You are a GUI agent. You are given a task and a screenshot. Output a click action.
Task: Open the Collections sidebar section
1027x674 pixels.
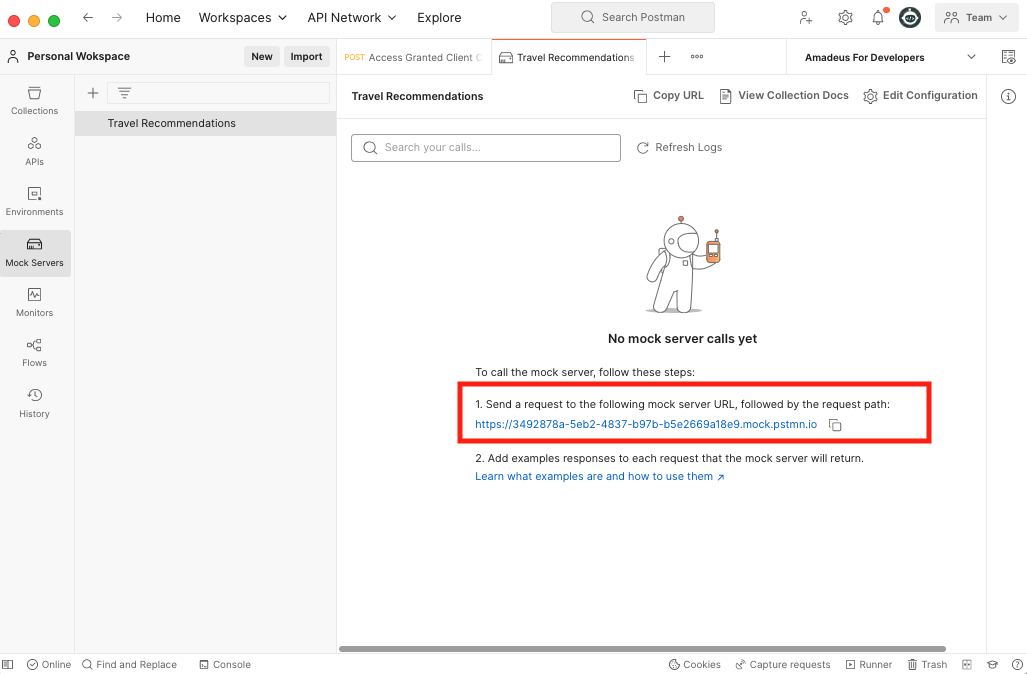(35, 101)
